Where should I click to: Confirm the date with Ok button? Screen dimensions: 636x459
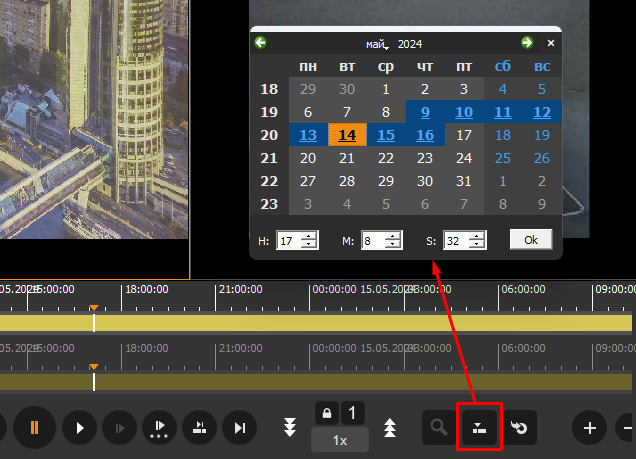click(x=530, y=240)
